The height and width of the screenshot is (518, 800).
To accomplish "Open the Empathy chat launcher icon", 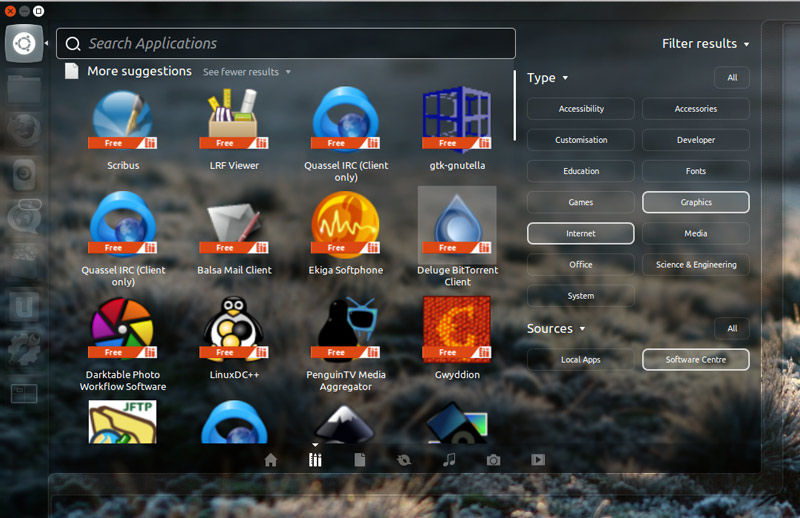I will 24,217.
